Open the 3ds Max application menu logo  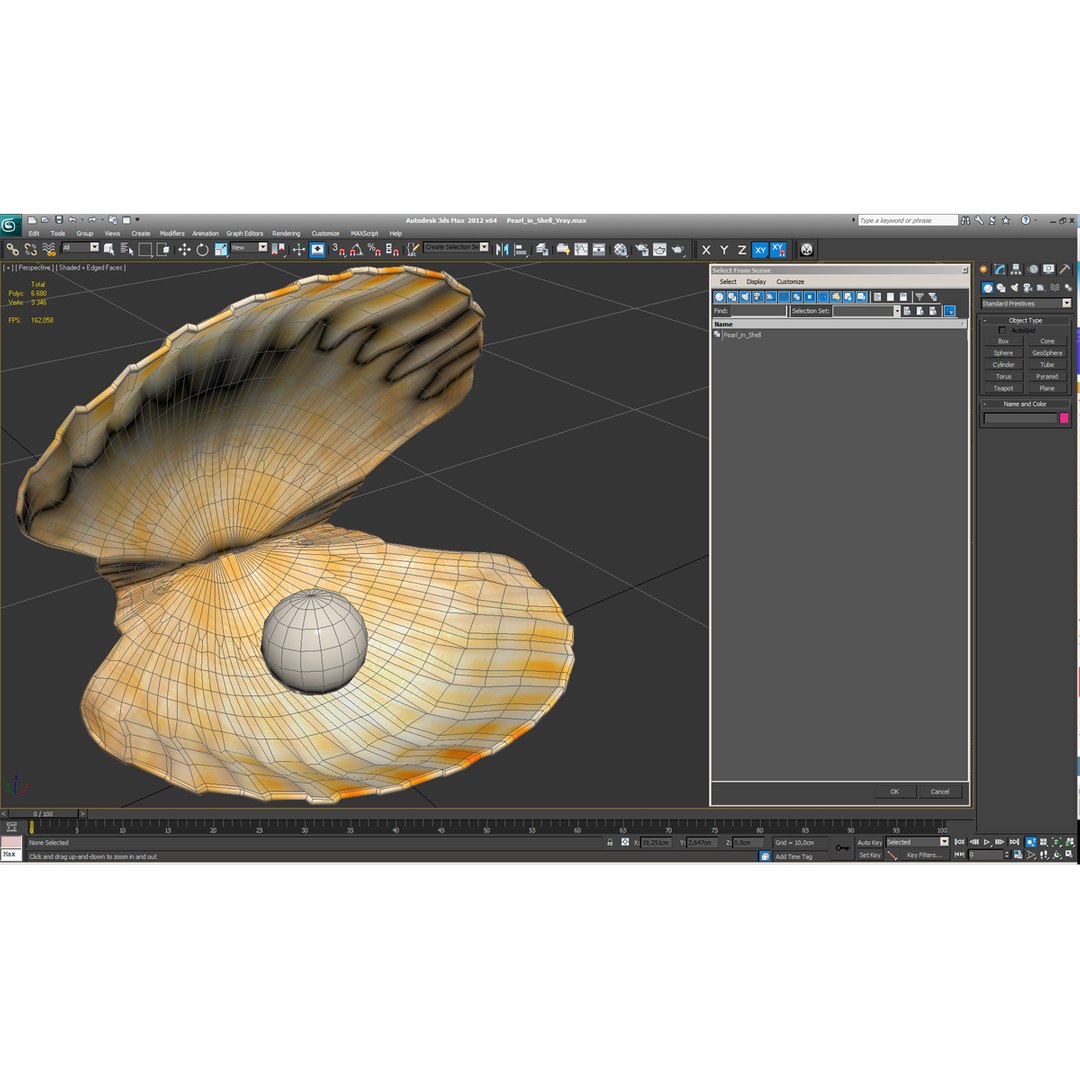coord(9,225)
